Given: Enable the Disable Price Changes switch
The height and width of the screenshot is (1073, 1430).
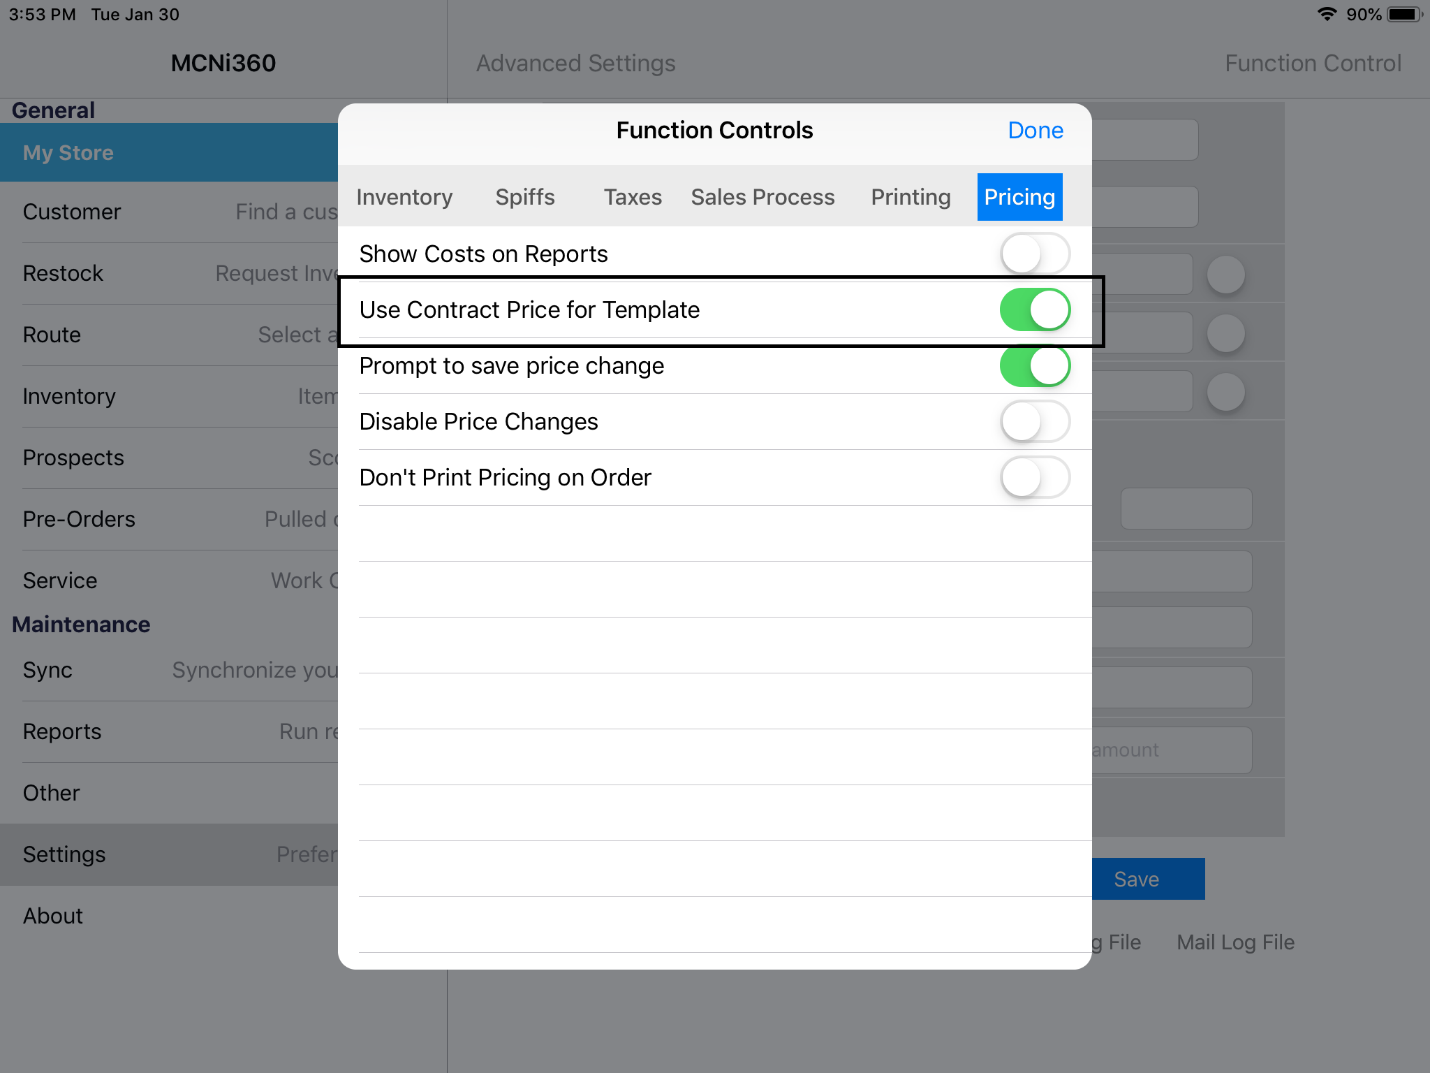Looking at the screenshot, I should [x=1034, y=422].
